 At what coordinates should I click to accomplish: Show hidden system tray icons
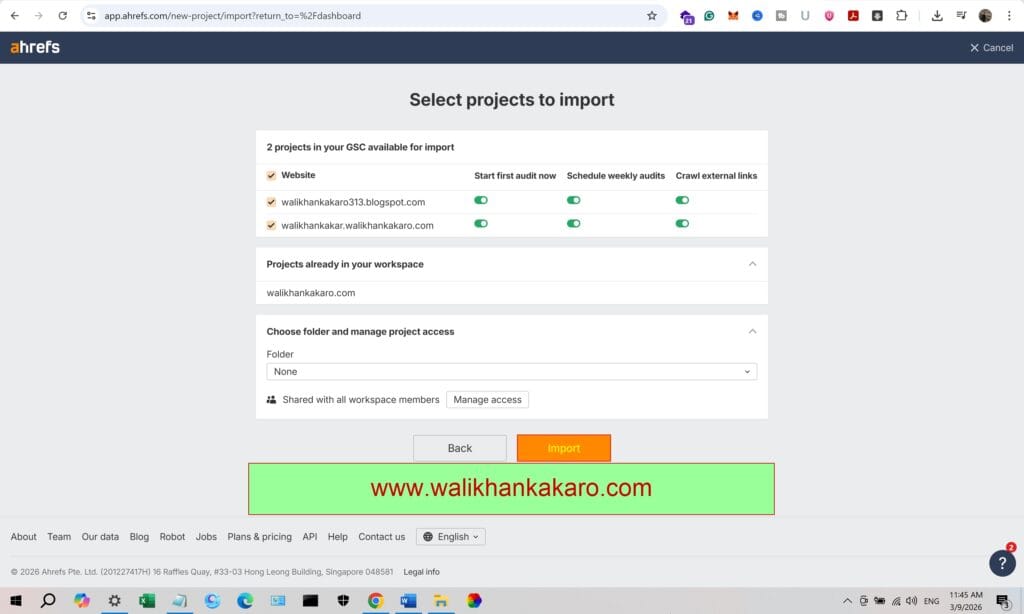(x=847, y=601)
